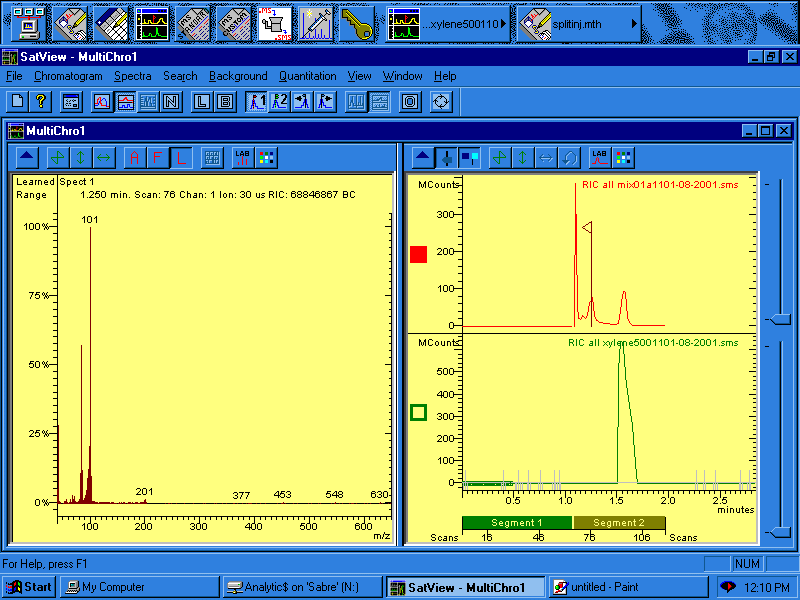Click the undo rotate arrow in chromatogram toolbar
This screenshot has width=800, height=600.
coord(569,158)
